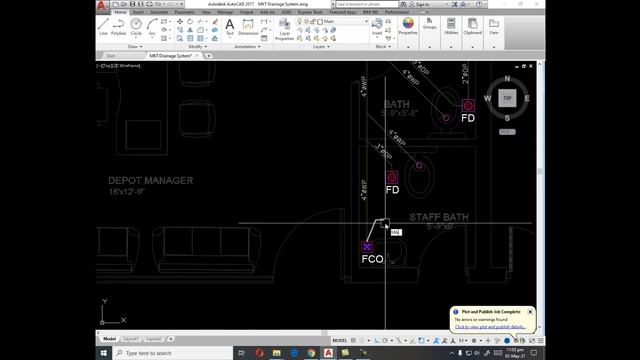Open the Circle tool options arrow
The height and width of the screenshot is (360, 640).
pos(136,38)
